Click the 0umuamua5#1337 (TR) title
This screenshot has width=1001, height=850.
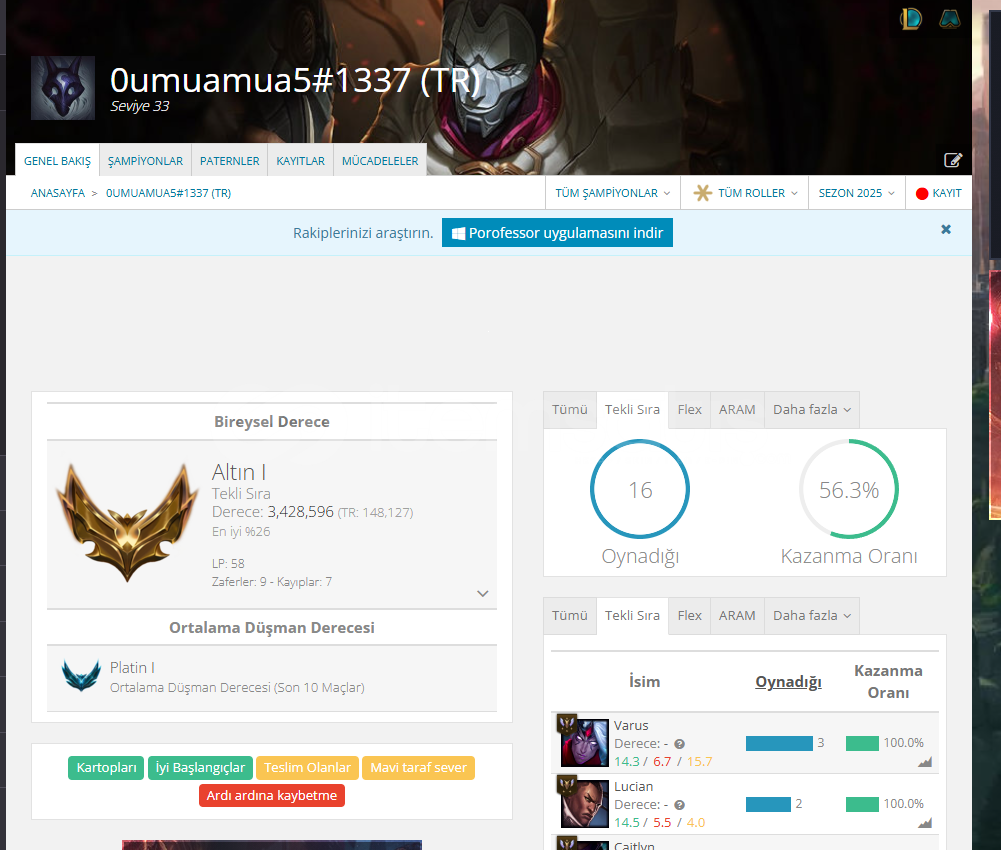pyautogui.click(x=294, y=80)
